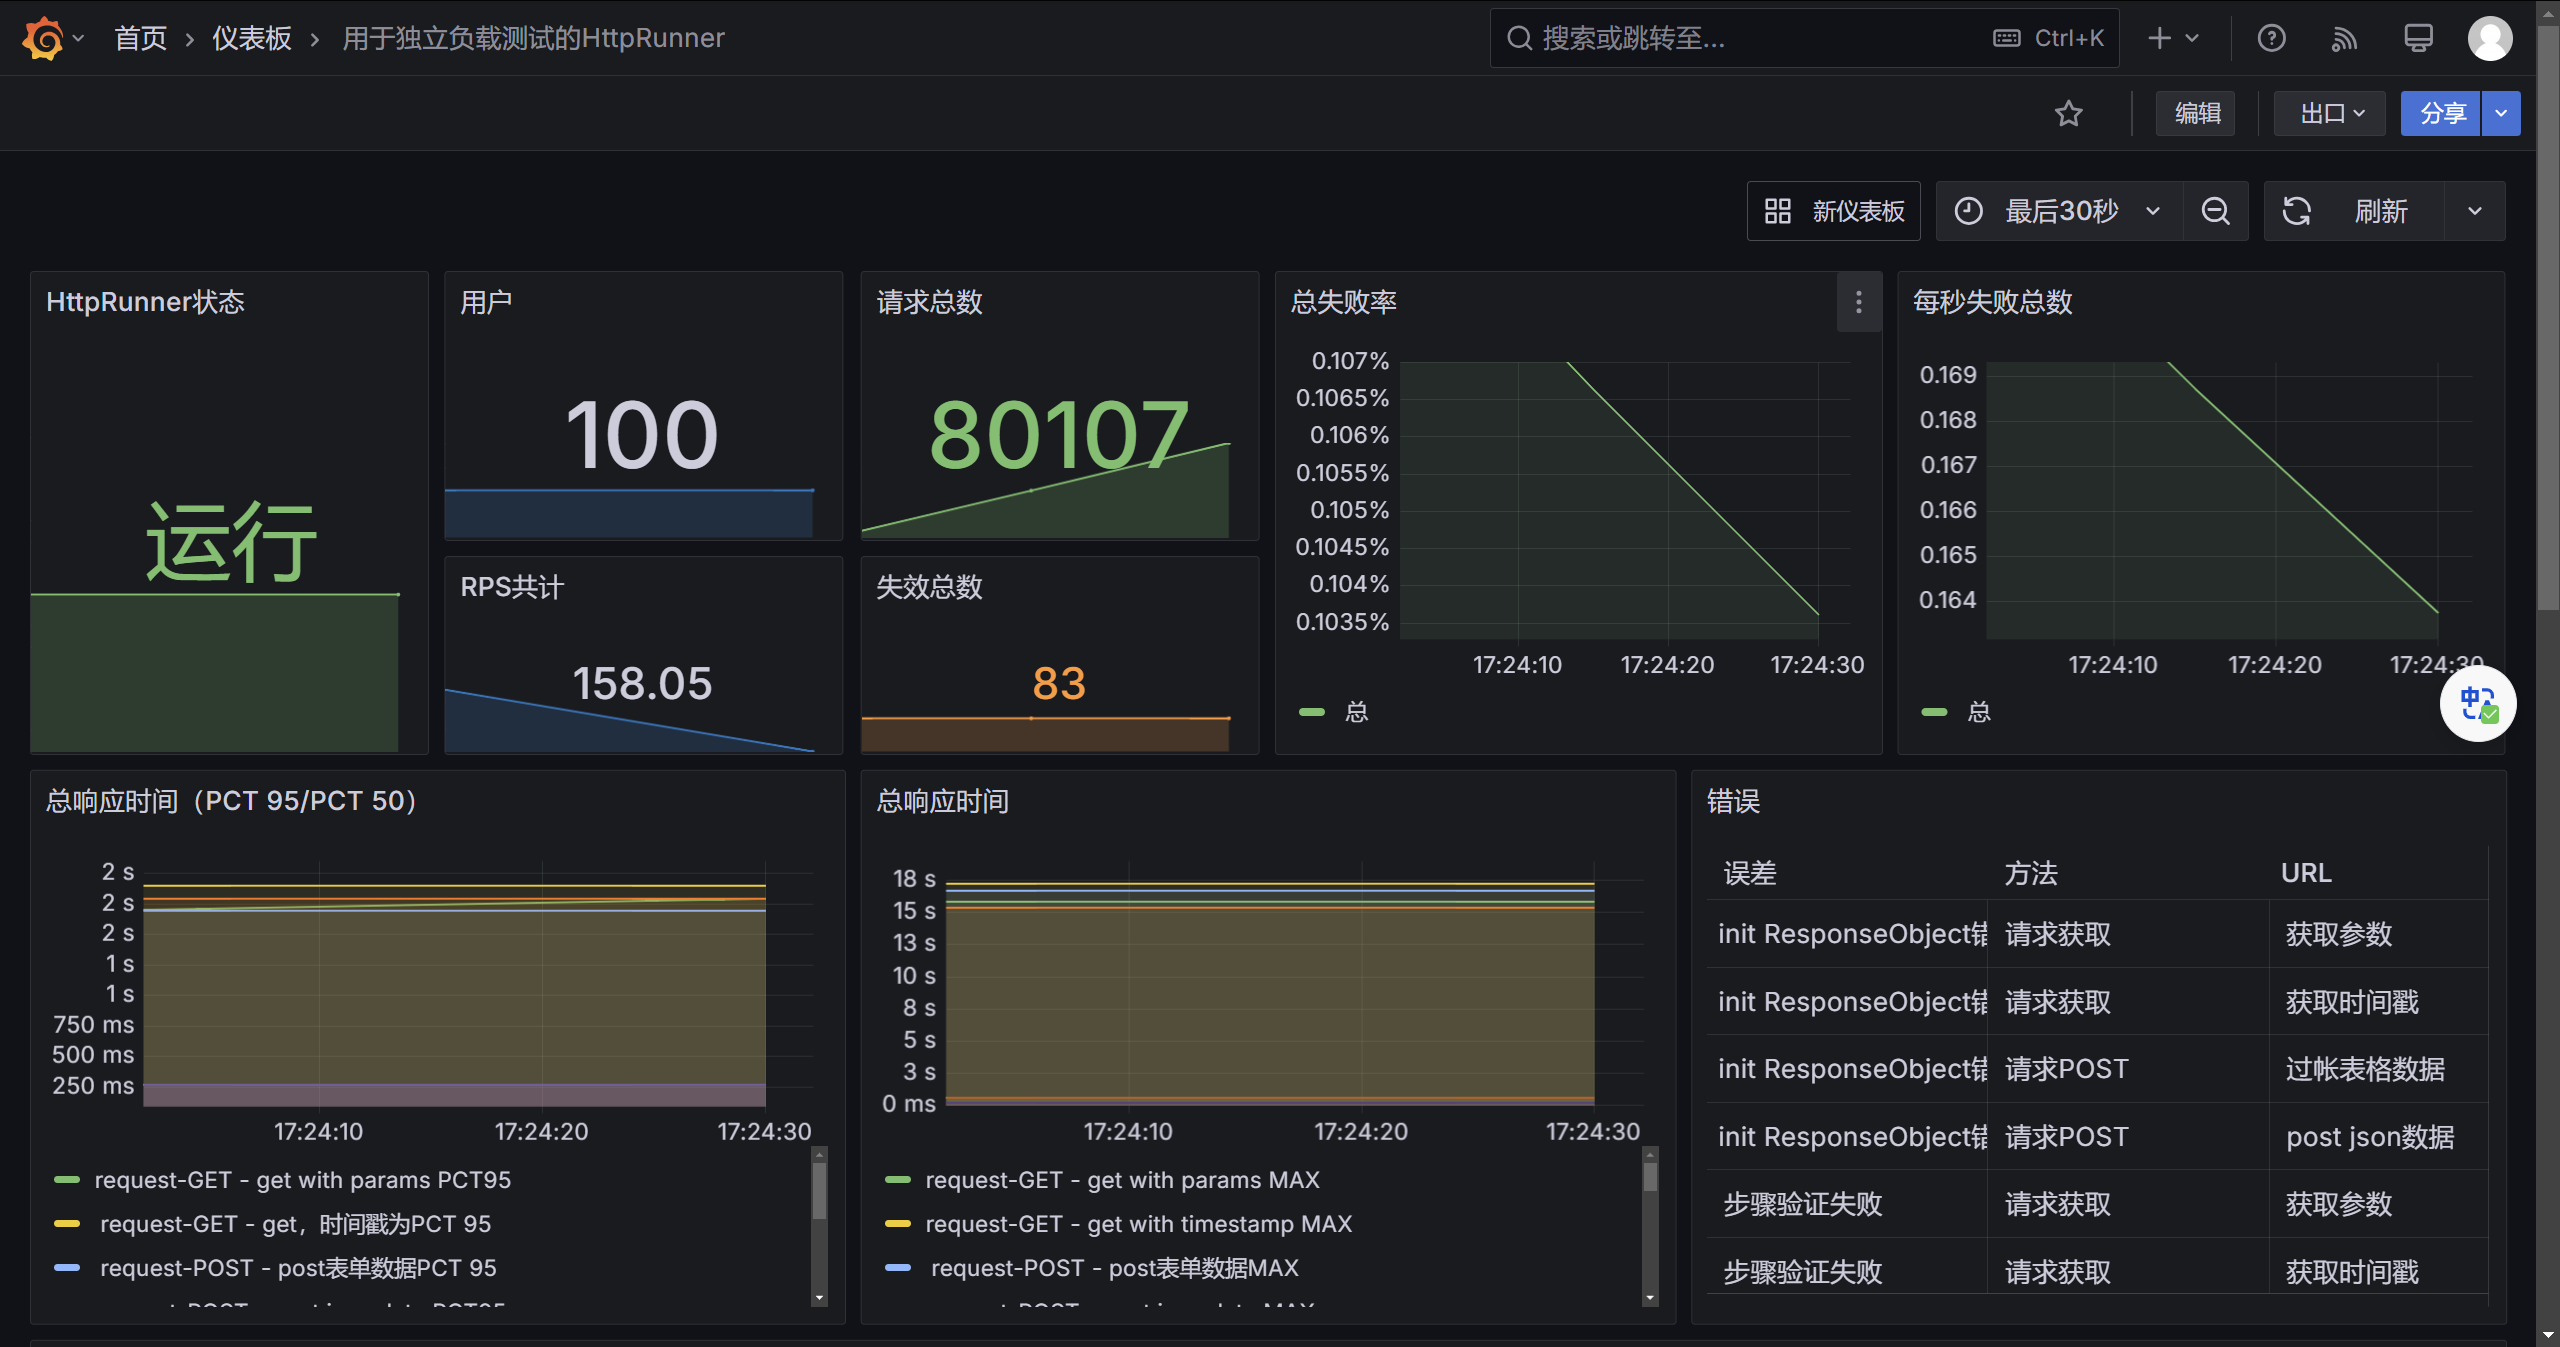Click the 总响应时间（PCT 95/PCT 50）panel title
2560x1347 pixels.
(x=231, y=801)
